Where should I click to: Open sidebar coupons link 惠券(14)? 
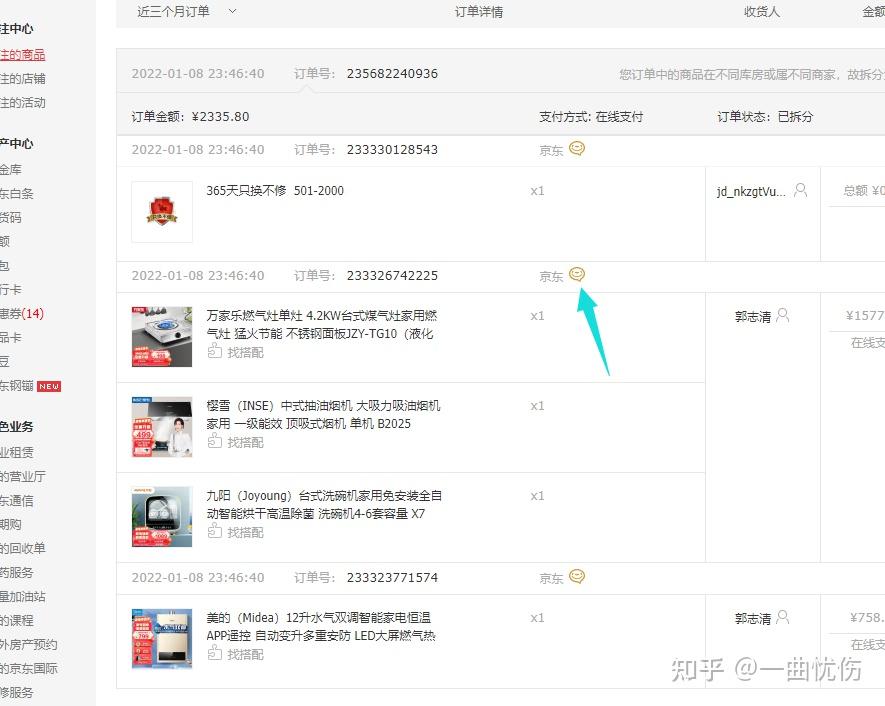pyautogui.click(x=22, y=313)
